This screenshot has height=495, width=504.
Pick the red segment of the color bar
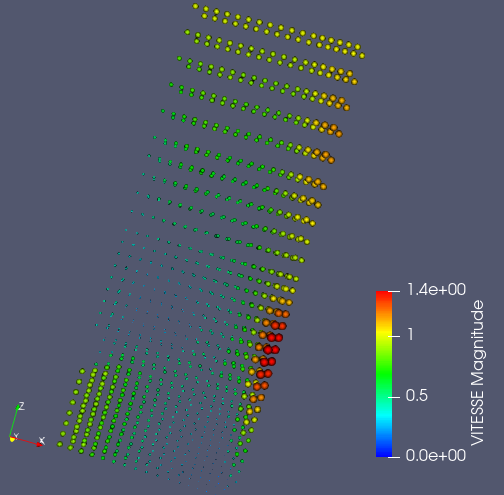coord(384,297)
